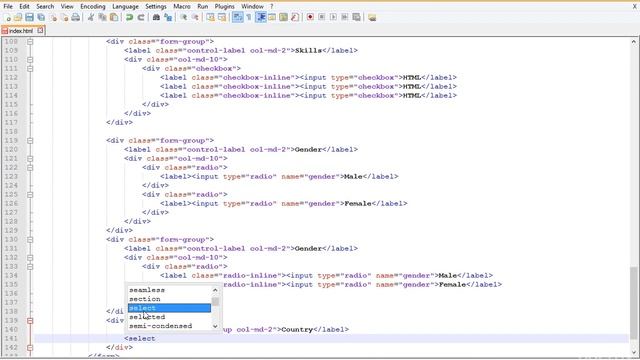The height and width of the screenshot is (360, 640).
Task: Save the file using the Save icon
Action: click(x=29, y=18)
